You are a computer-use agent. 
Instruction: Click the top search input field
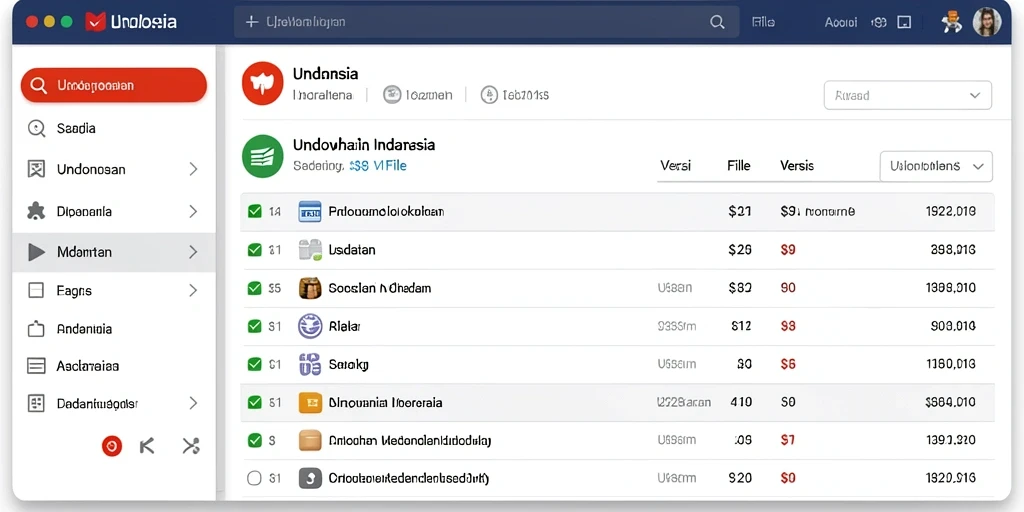pos(486,22)
